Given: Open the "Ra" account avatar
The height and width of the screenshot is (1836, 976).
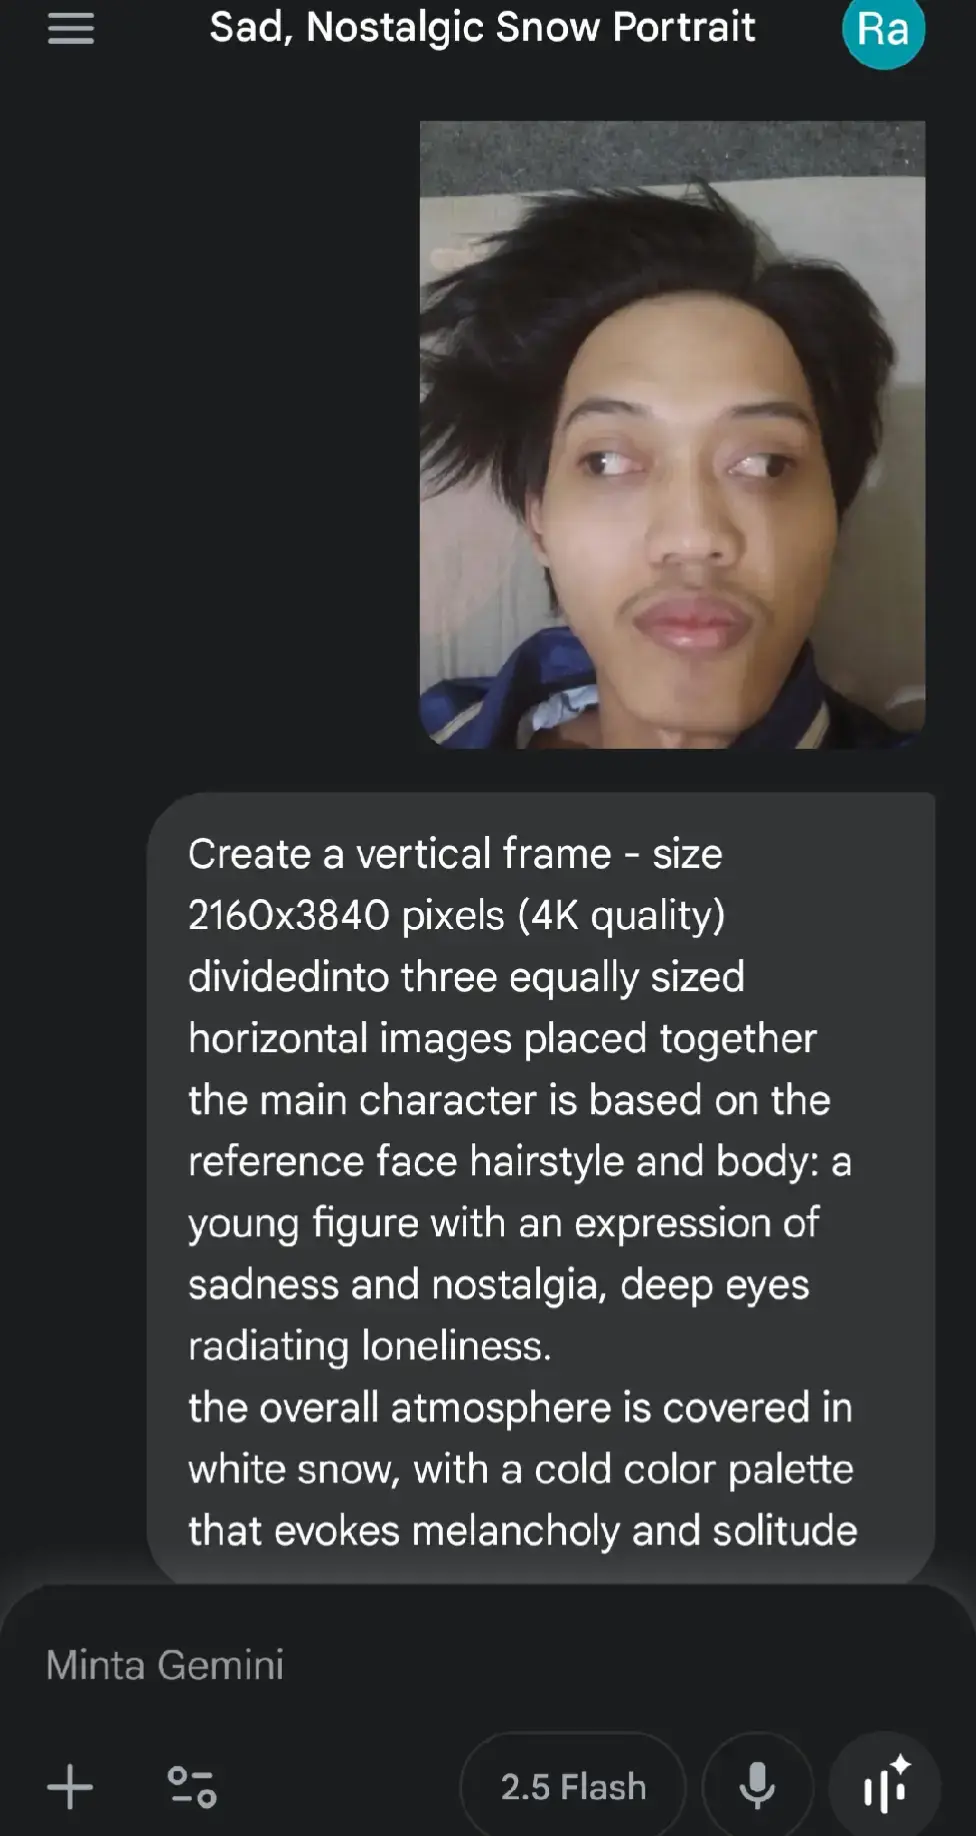Looking at the screenshot, I should [x=884, y=31].
